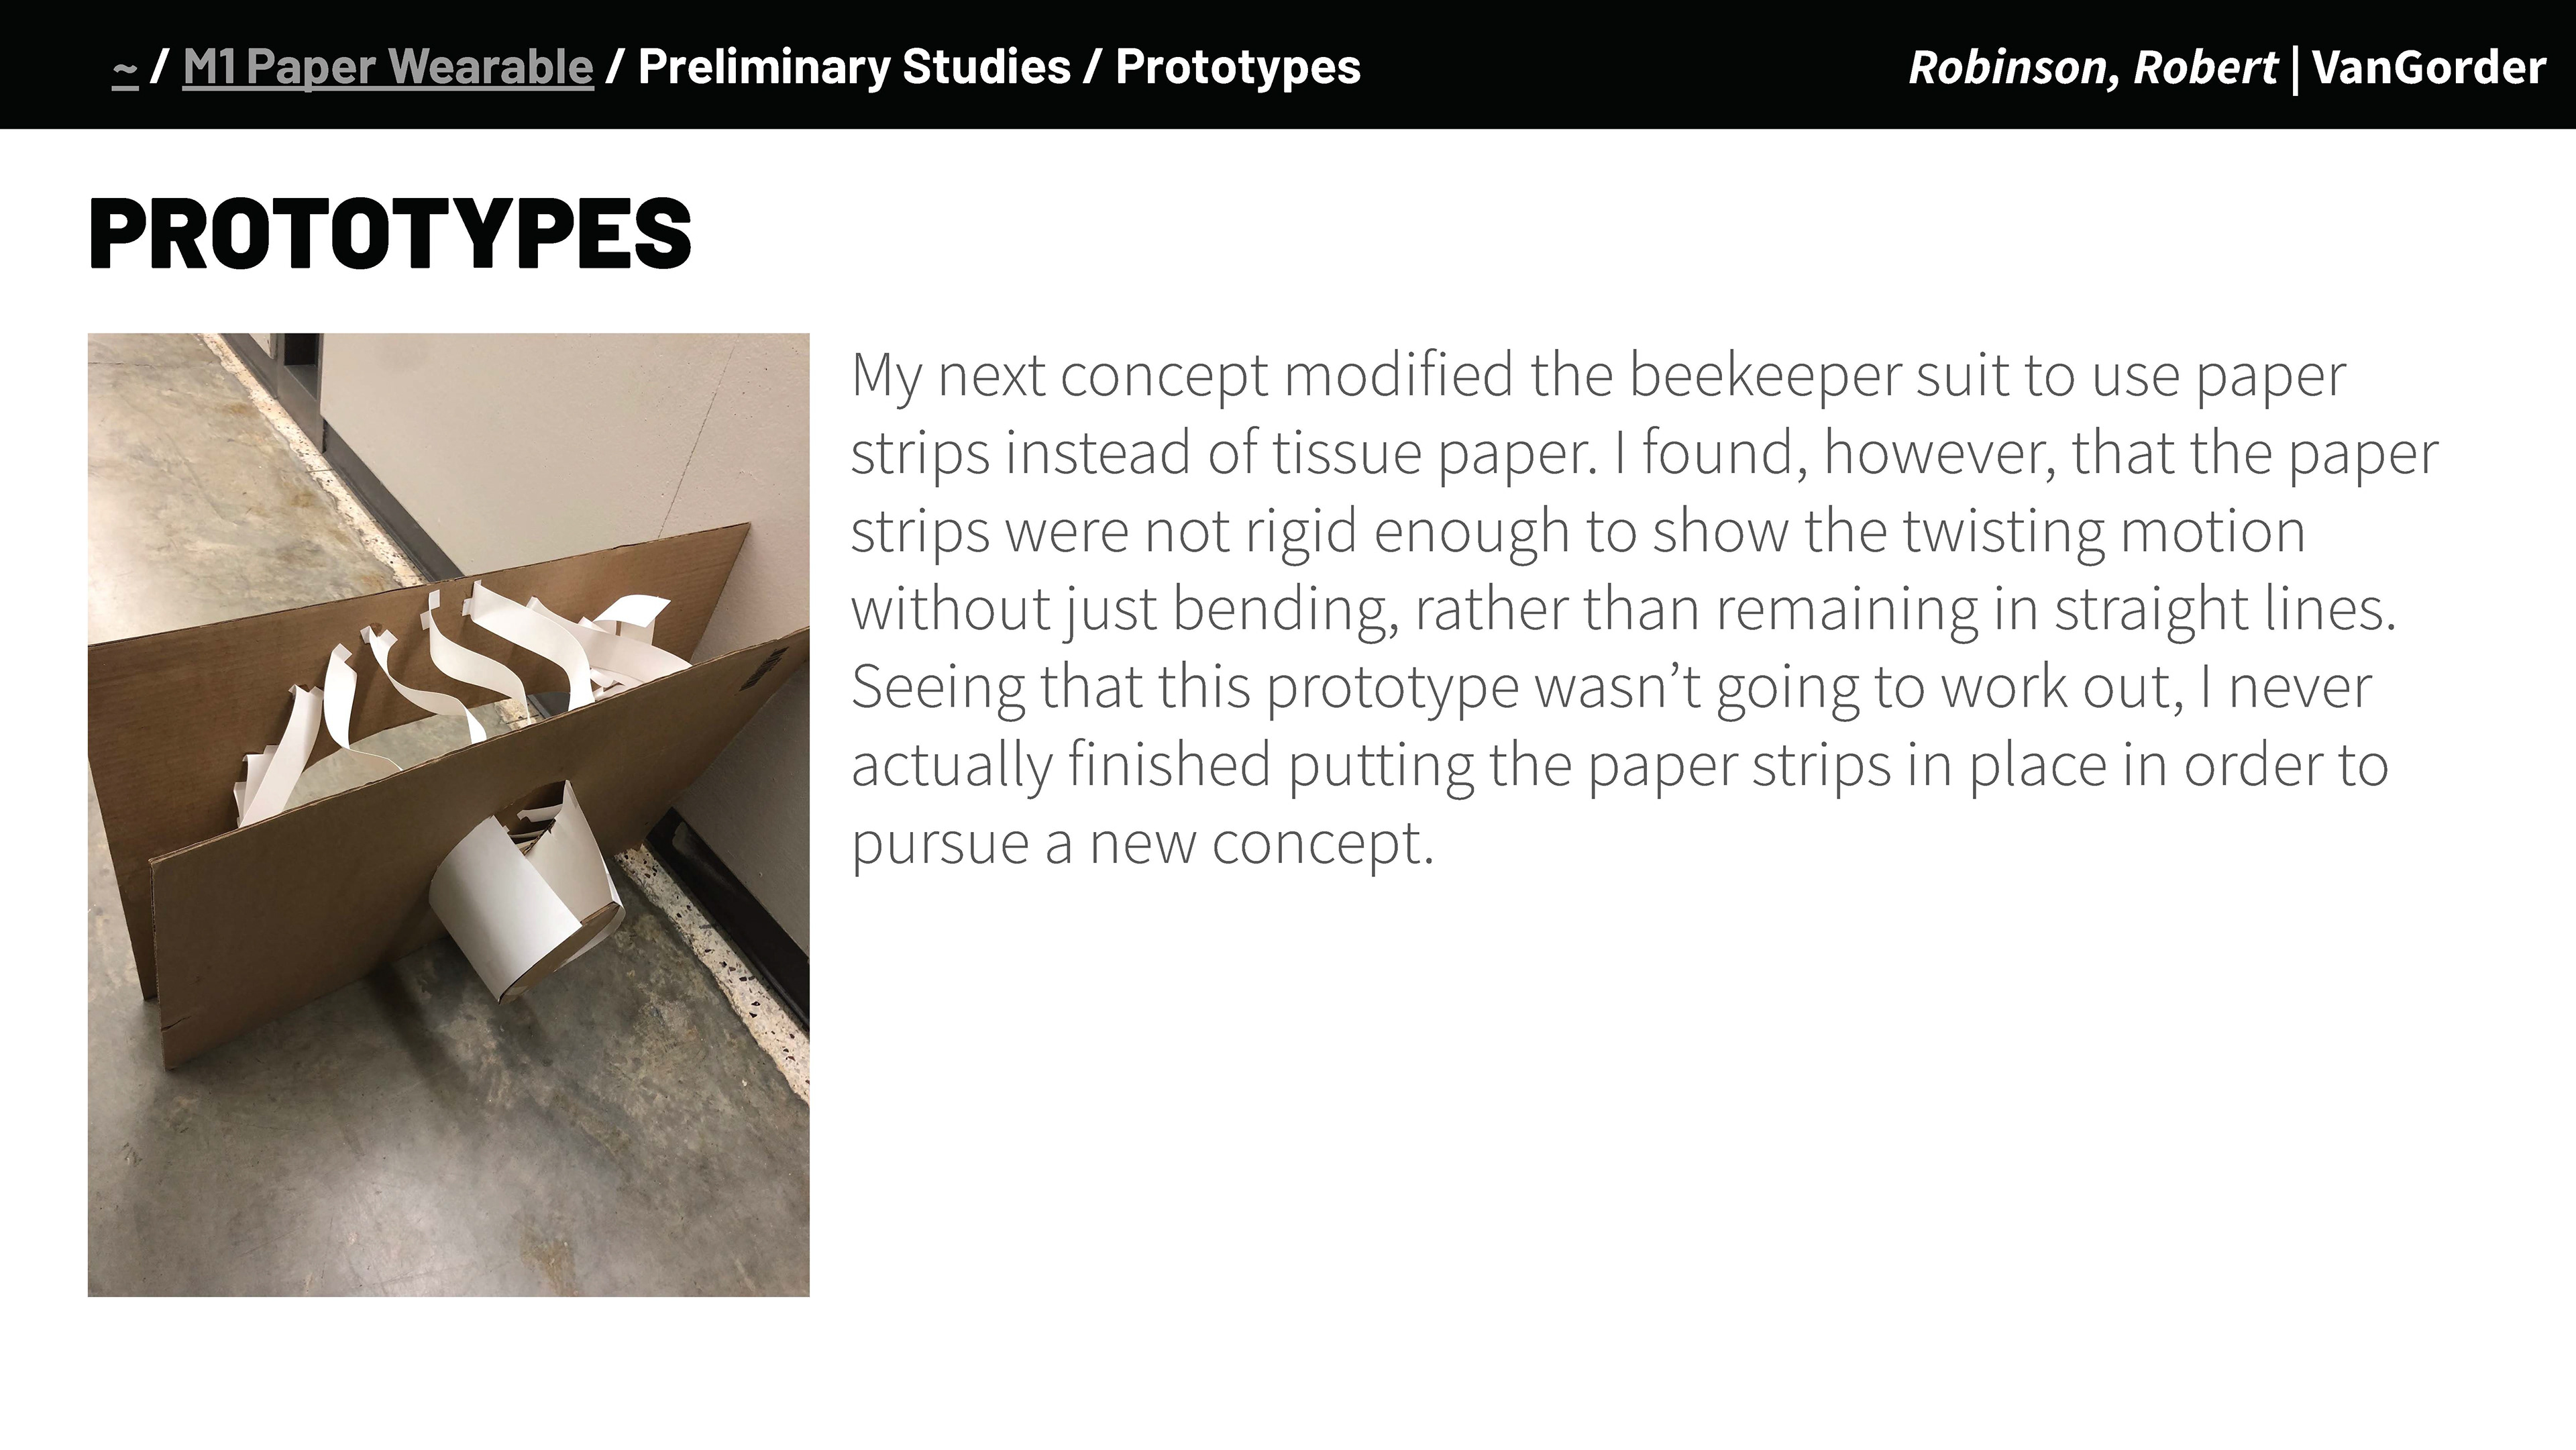Click the final line 'pursue a new concept.'
Screen dimensions: 2576x1450
(x=1143, y=843)
